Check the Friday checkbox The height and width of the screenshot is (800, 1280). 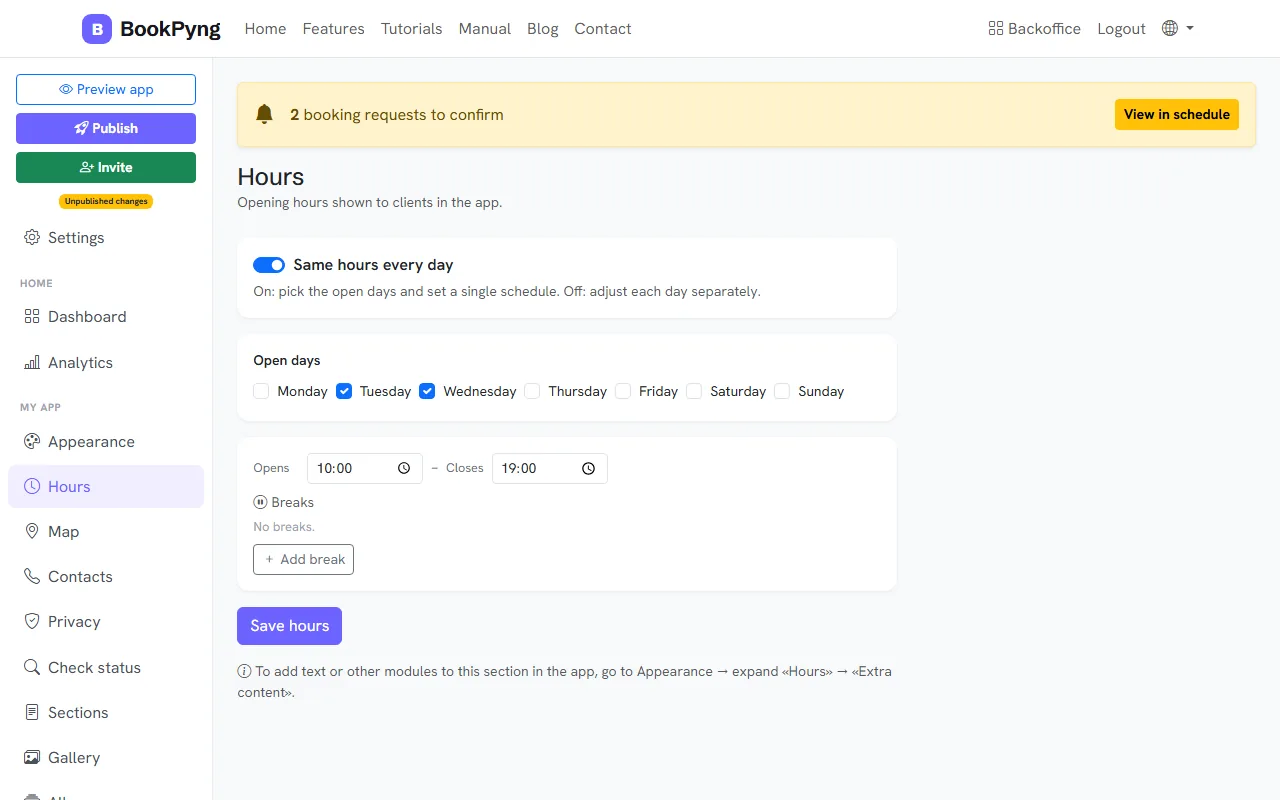[623, 391]
